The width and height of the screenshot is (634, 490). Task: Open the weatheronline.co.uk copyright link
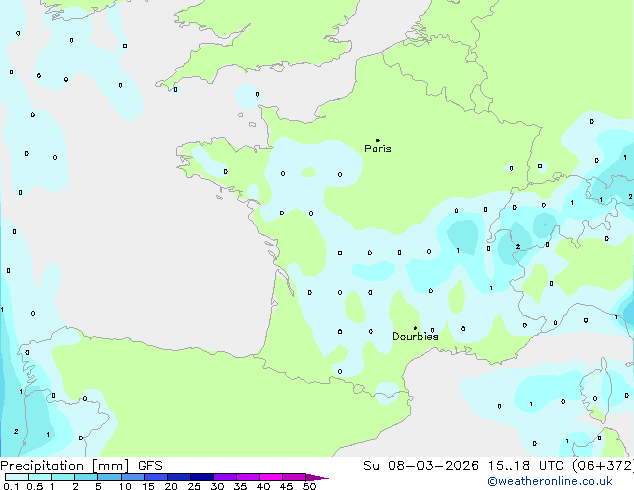tap(550, 481)
